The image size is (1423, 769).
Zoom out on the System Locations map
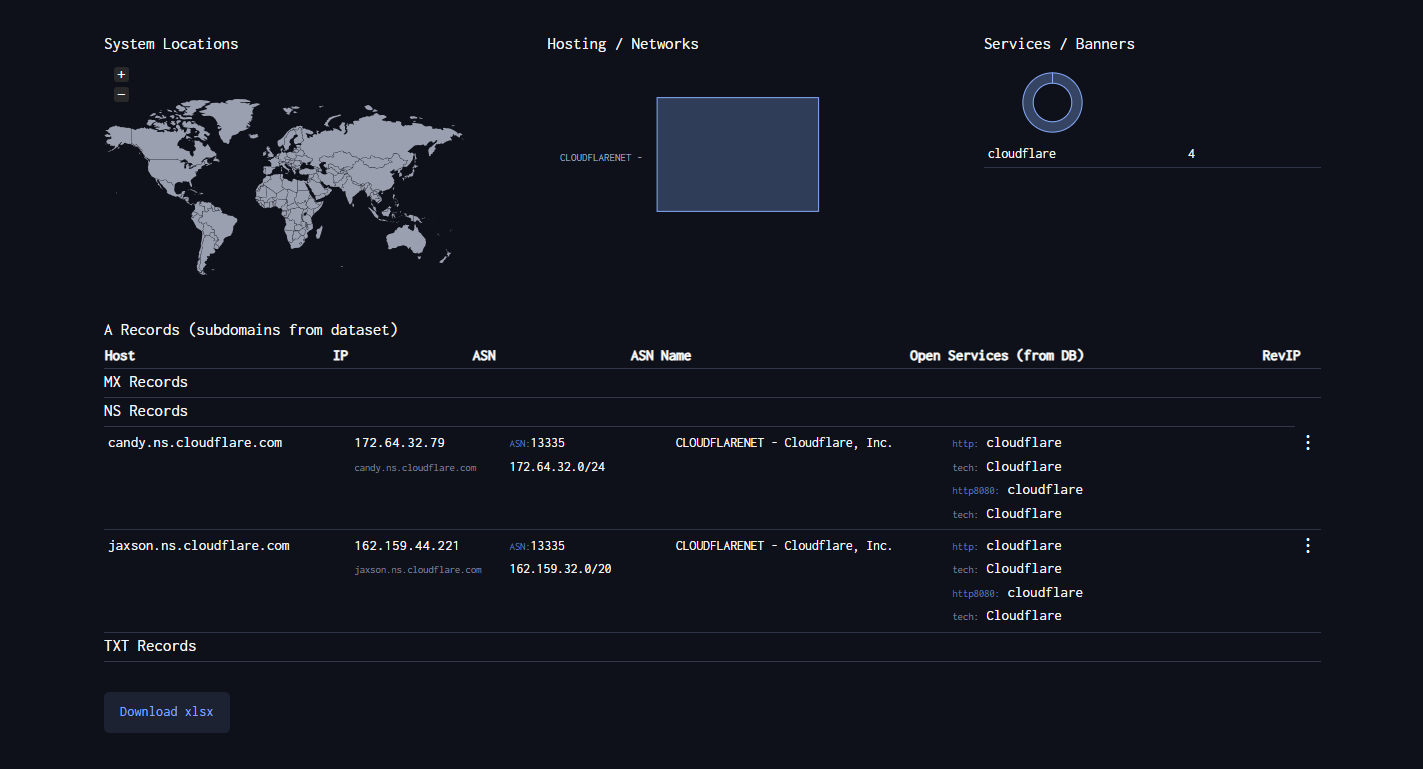pyautogui.click(x=121, y=94)
